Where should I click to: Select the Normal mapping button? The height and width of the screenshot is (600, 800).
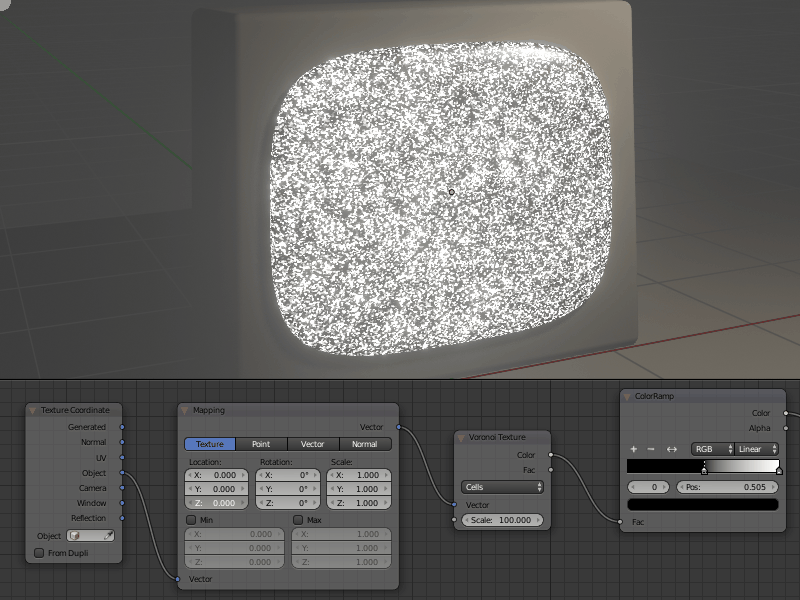click(x=365, y=443)
